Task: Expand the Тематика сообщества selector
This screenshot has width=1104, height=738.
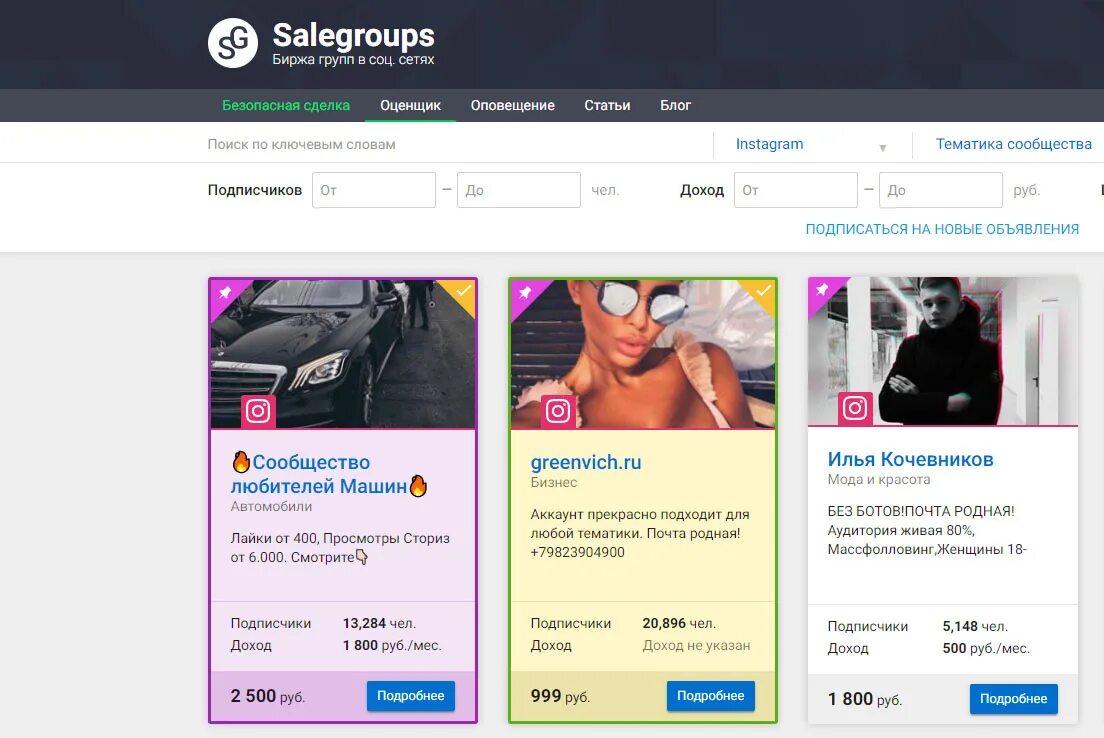Action: tap(1013, 144)
